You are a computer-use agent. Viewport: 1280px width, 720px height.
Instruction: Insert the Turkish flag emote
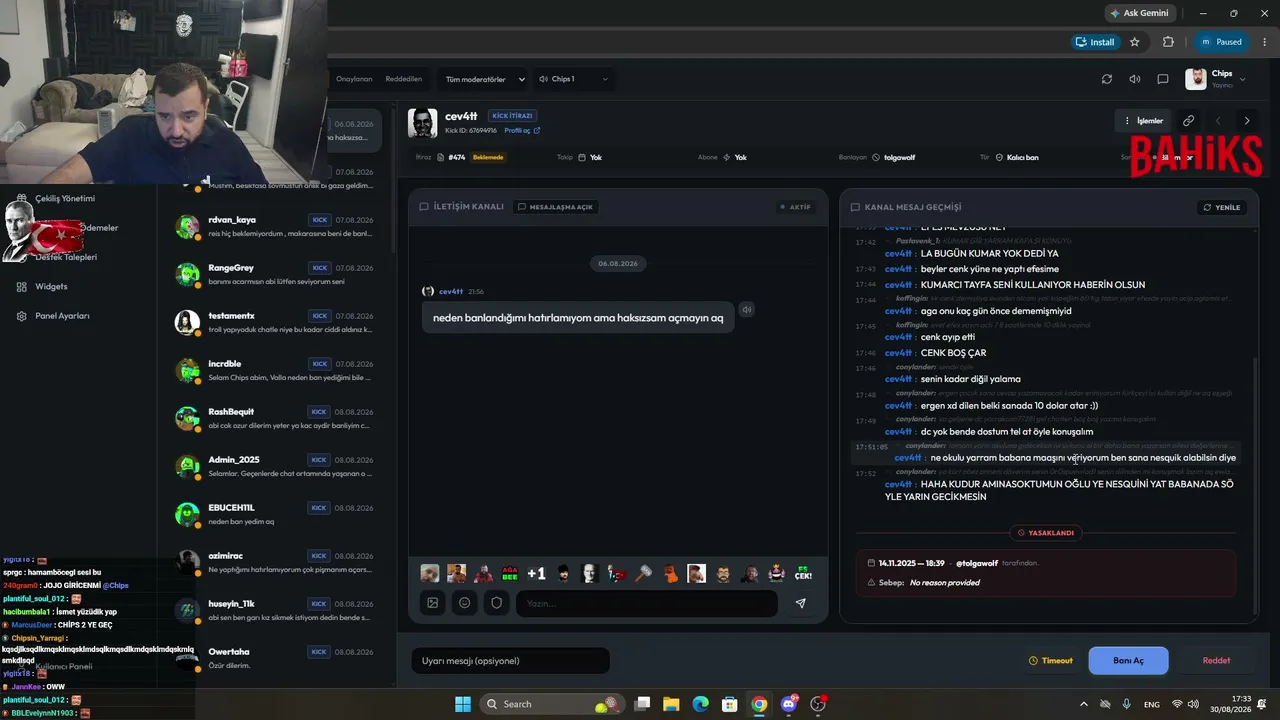click(x=617, y=573)
